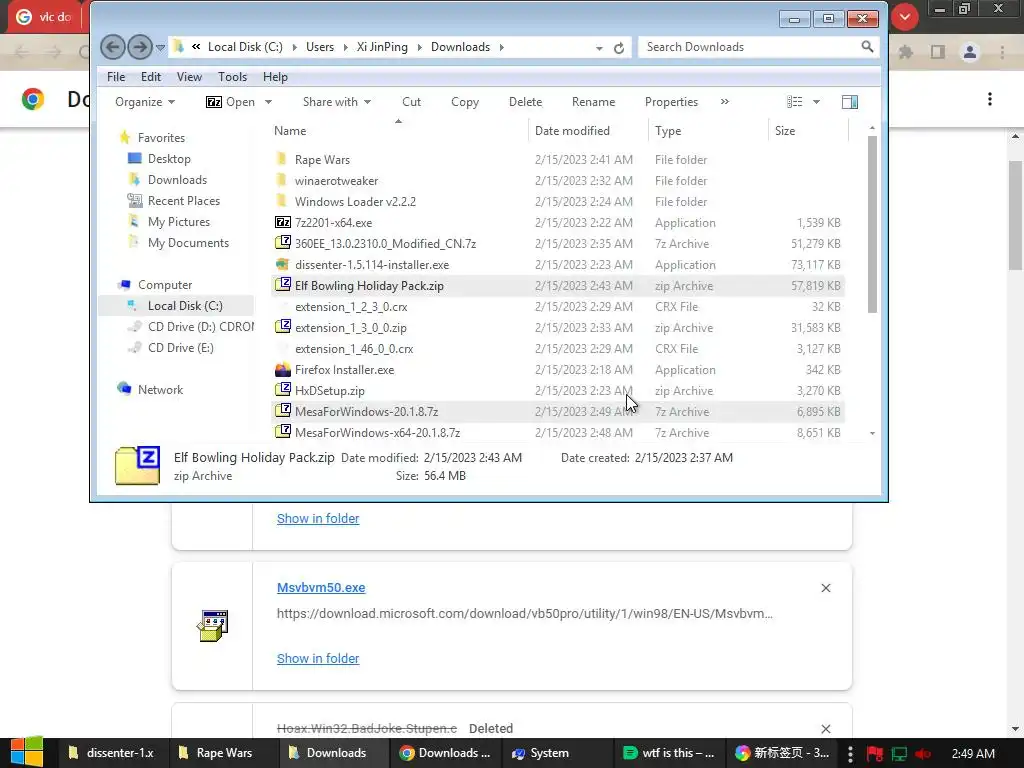Image resolution: width=1024 pixels, height=768 pixels.
Task: Click Delete in the toolbar
Action: (525, 102)
